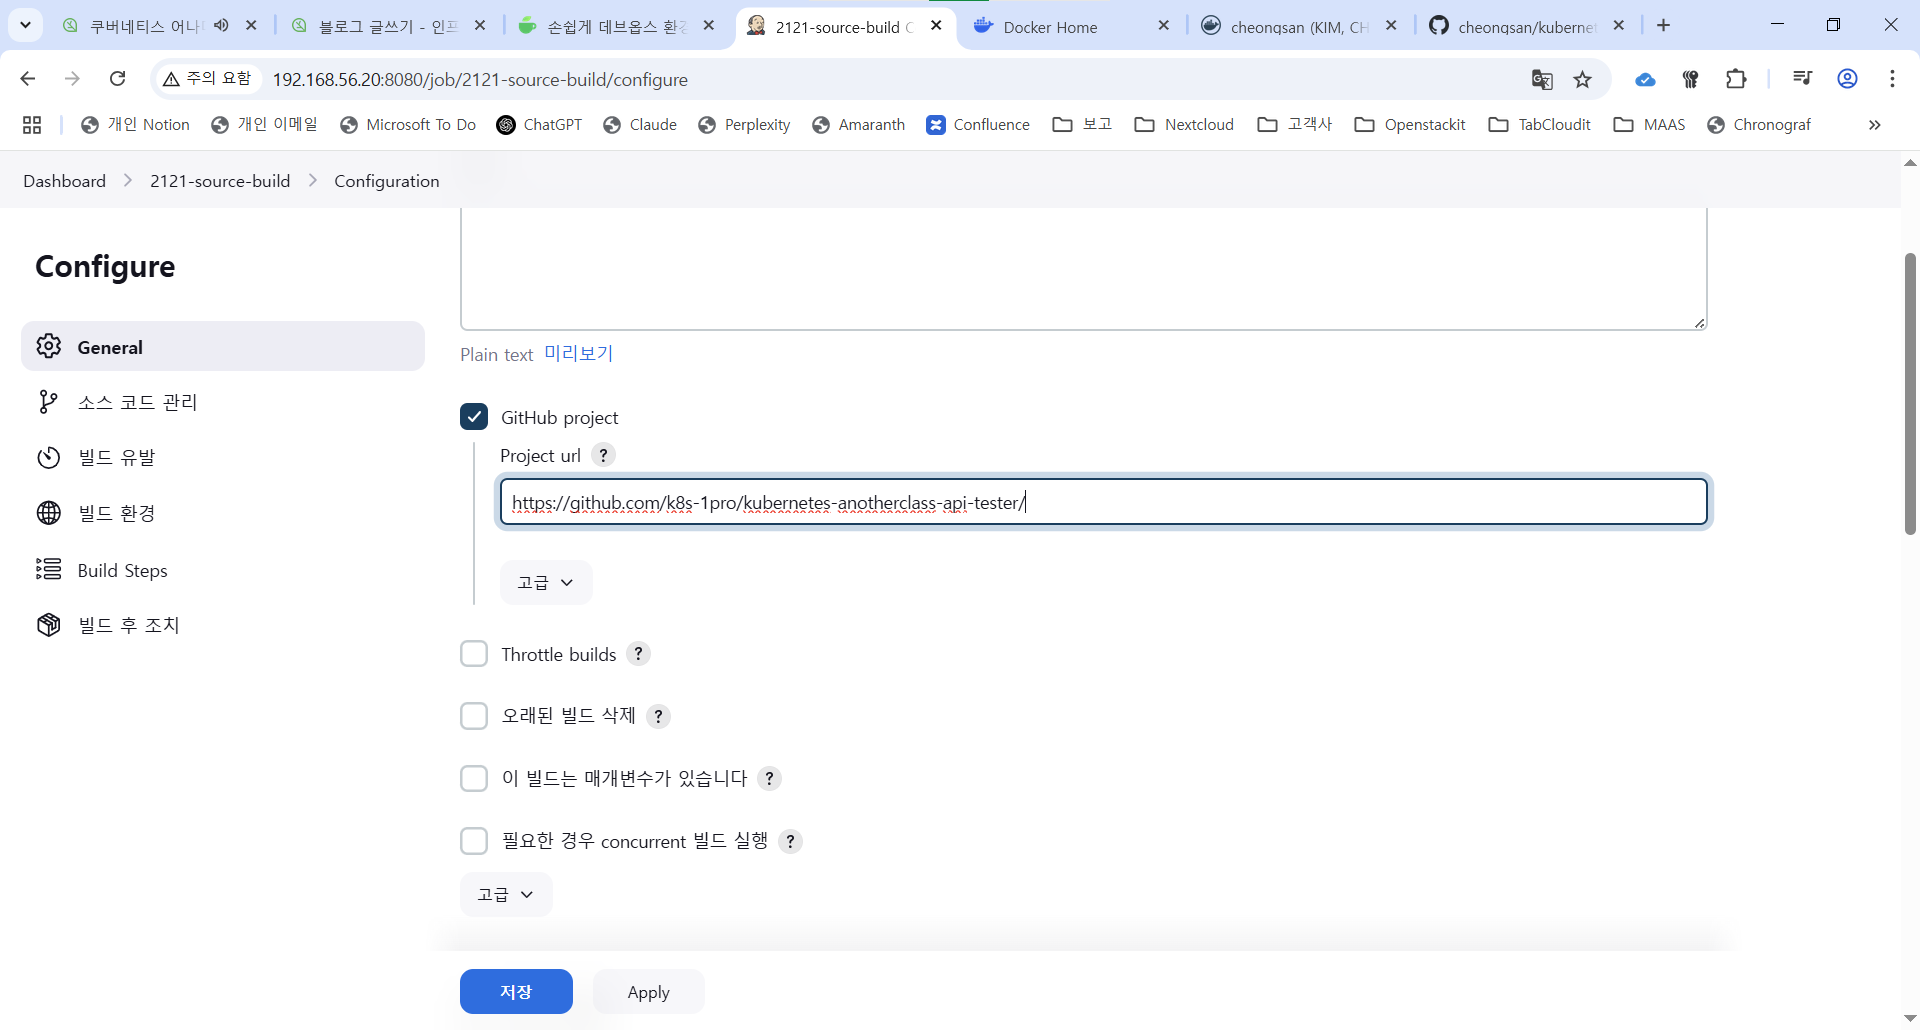Expand 고급 options under Project url
Viewport: 1920px width, 1030px height.
pos(546,582)
